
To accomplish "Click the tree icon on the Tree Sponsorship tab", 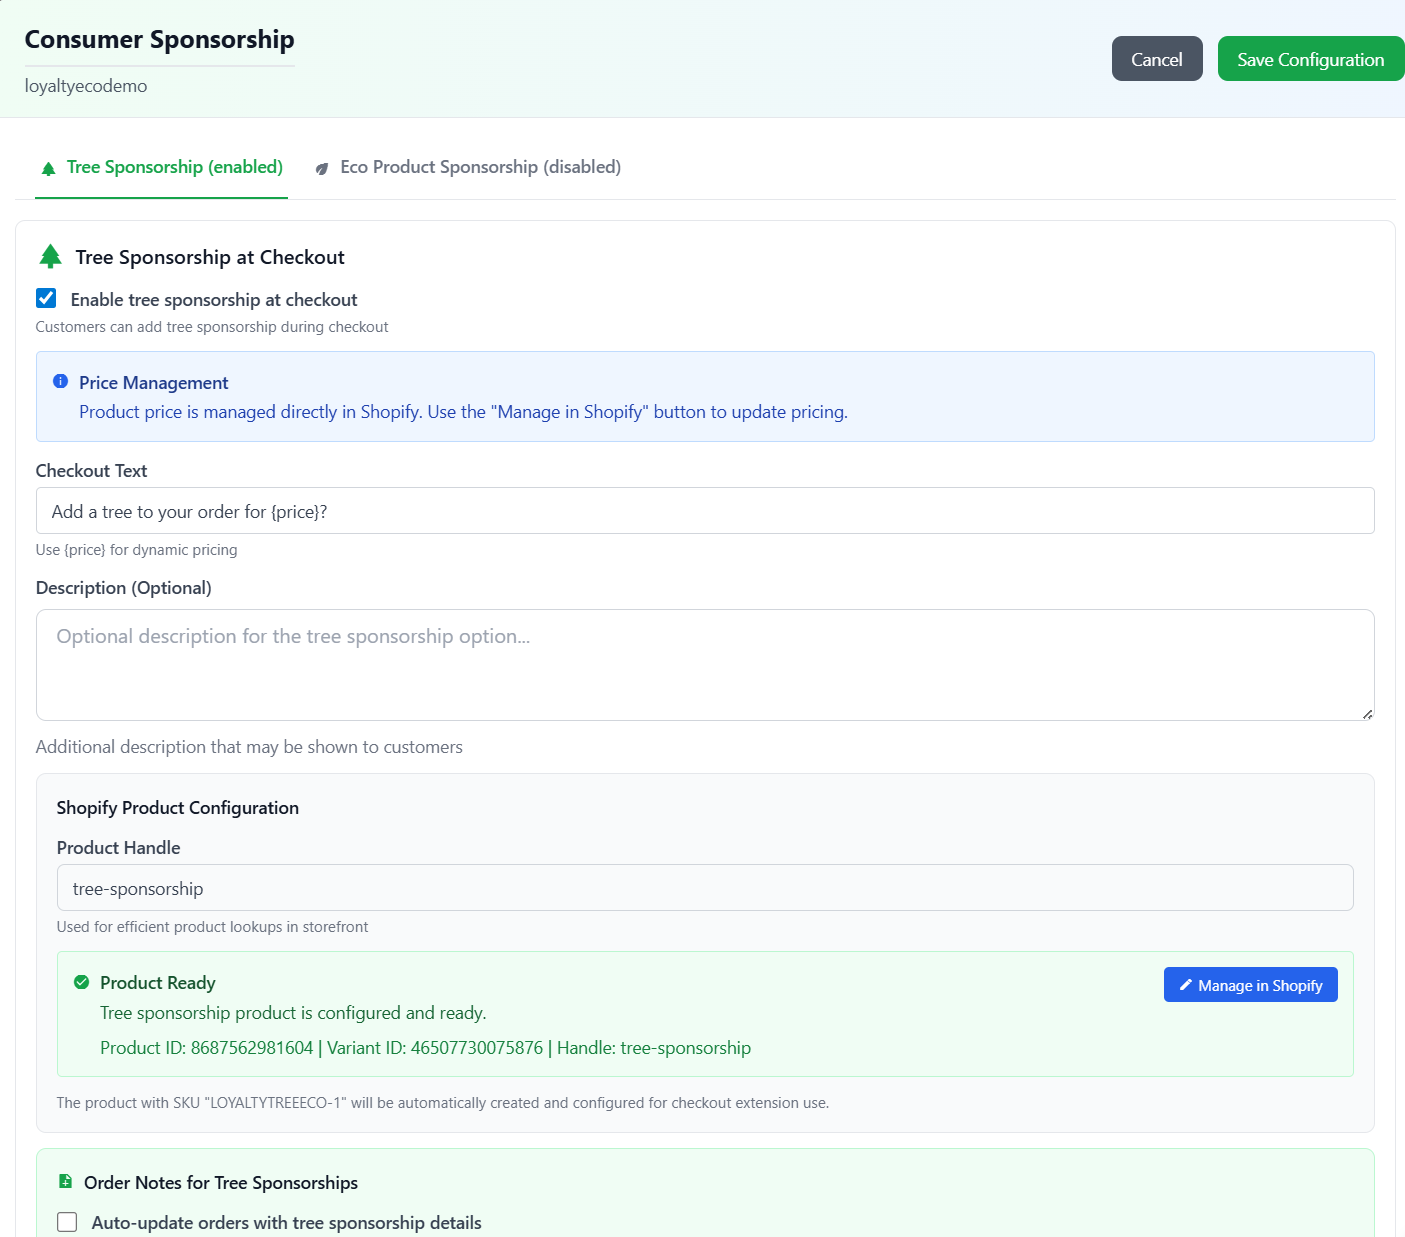I will coord(48,167).
